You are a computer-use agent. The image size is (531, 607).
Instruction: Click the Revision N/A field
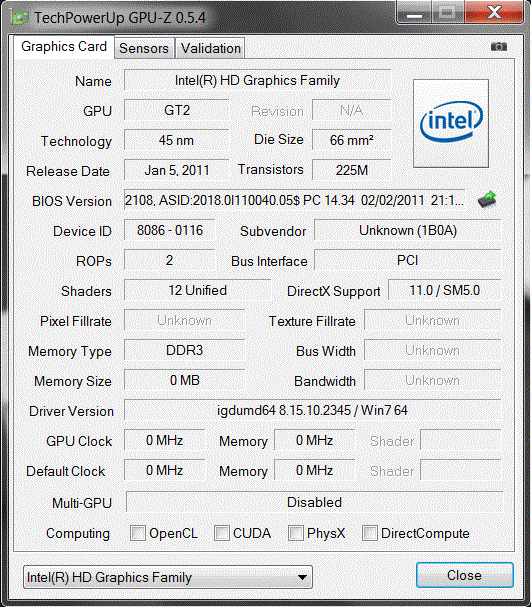(351, 110)
